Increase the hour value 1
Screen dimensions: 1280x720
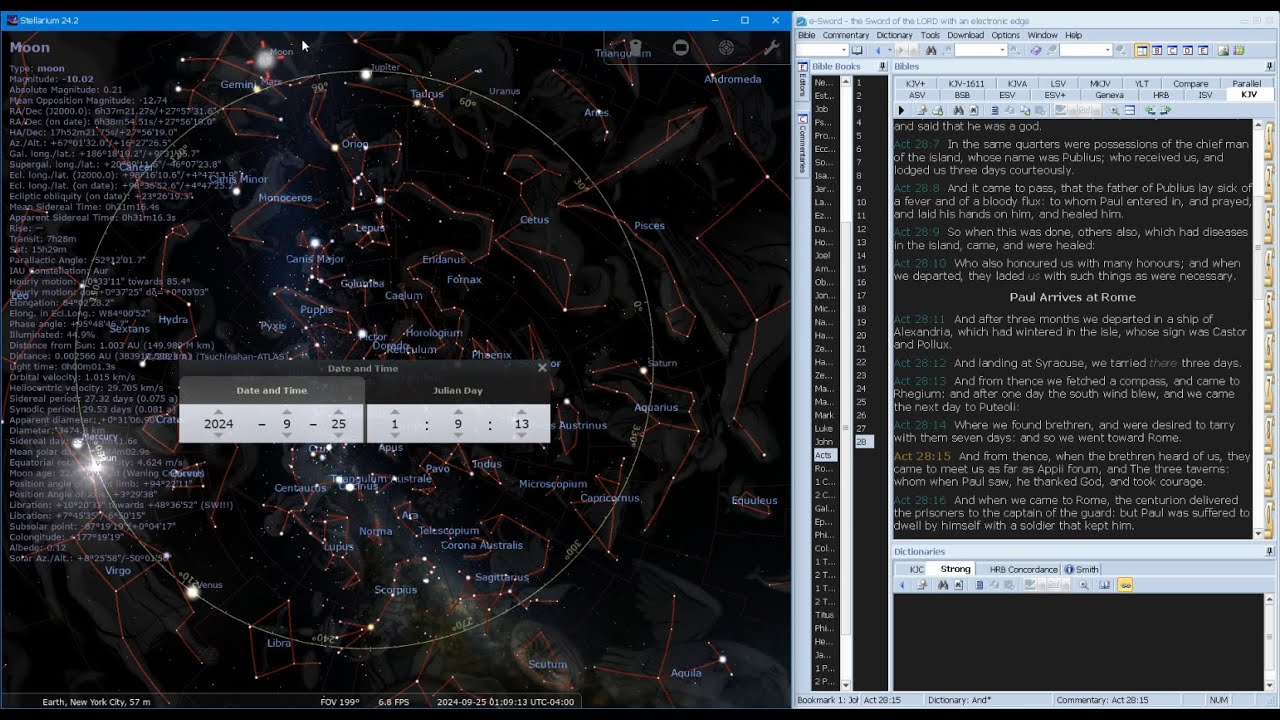point(395,411)
